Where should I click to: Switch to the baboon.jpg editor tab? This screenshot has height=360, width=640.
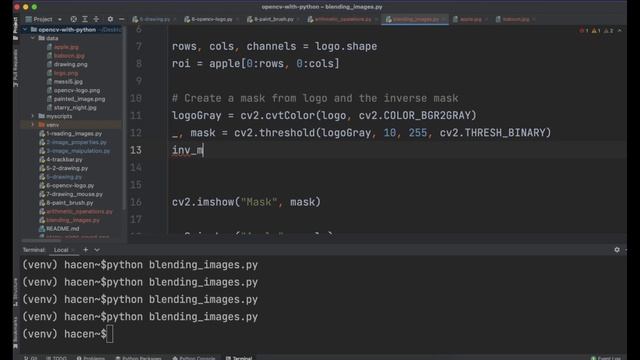[x=515, y=19]
